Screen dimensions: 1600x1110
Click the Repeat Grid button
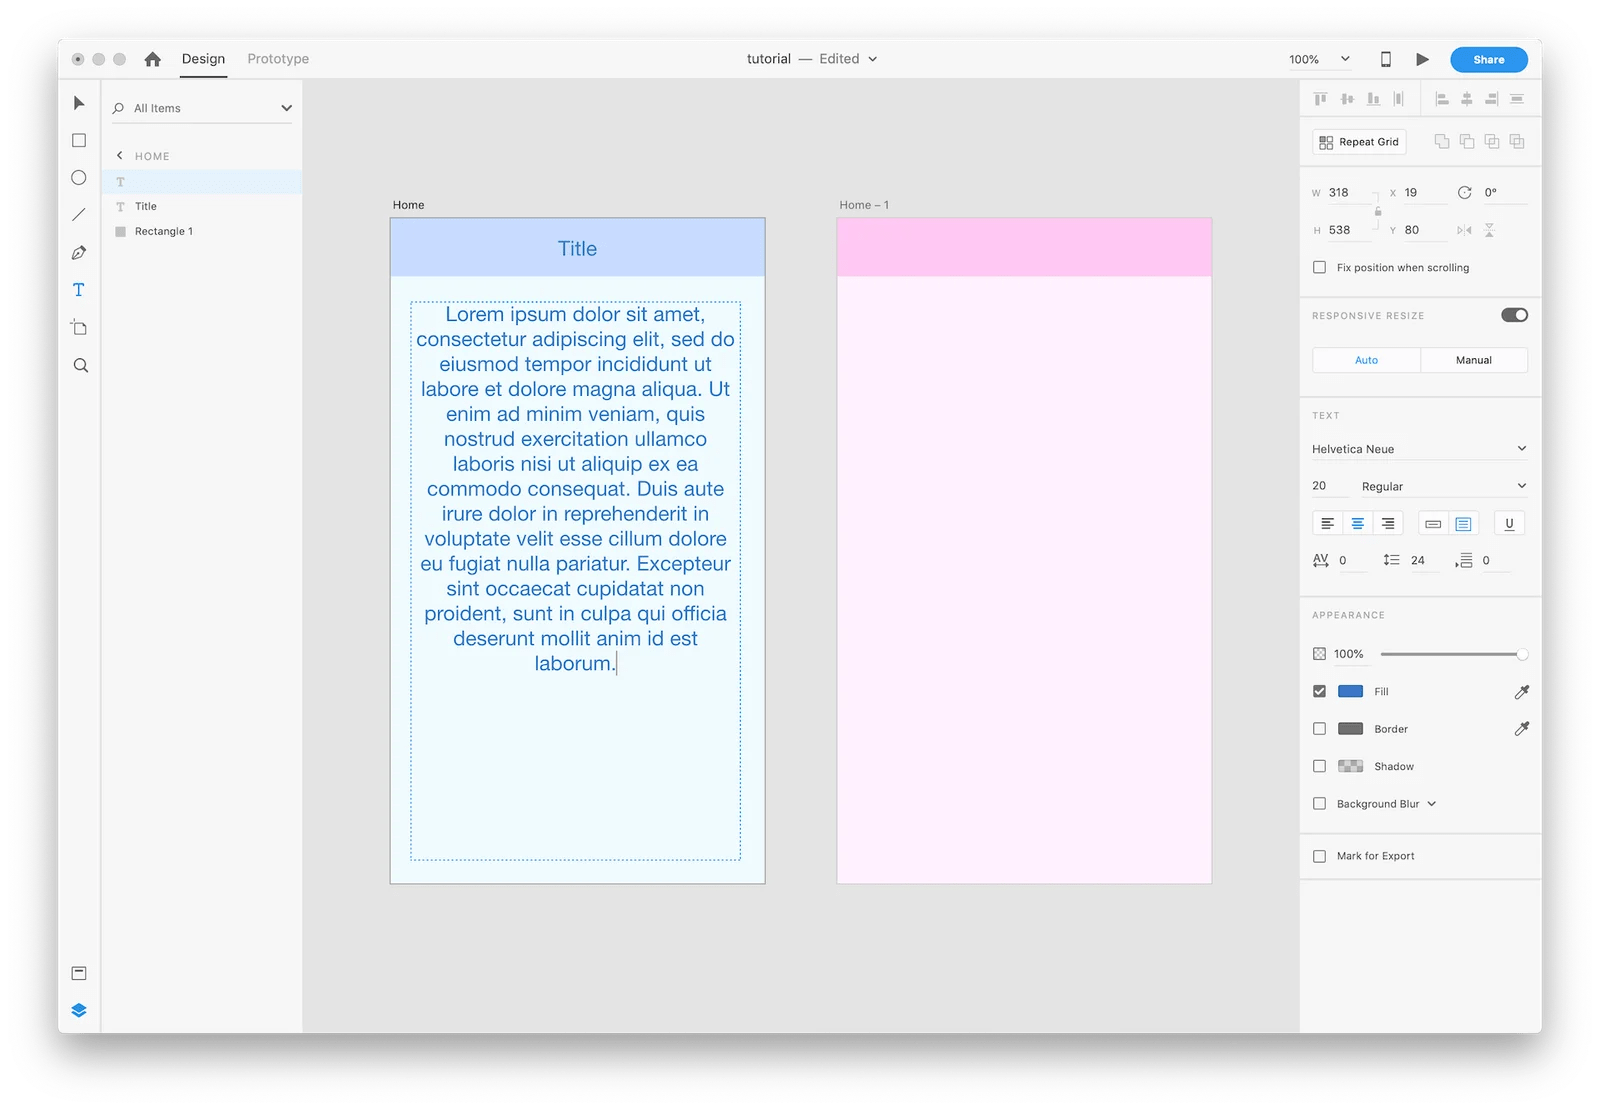(x=1359, y=142)
